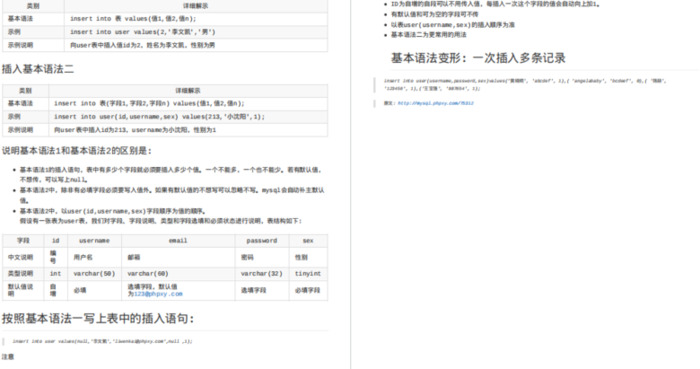Open the 123@phpxy.com email link
Image resolution: width=700 pixels, height=369 pixels.
[158, 294]
